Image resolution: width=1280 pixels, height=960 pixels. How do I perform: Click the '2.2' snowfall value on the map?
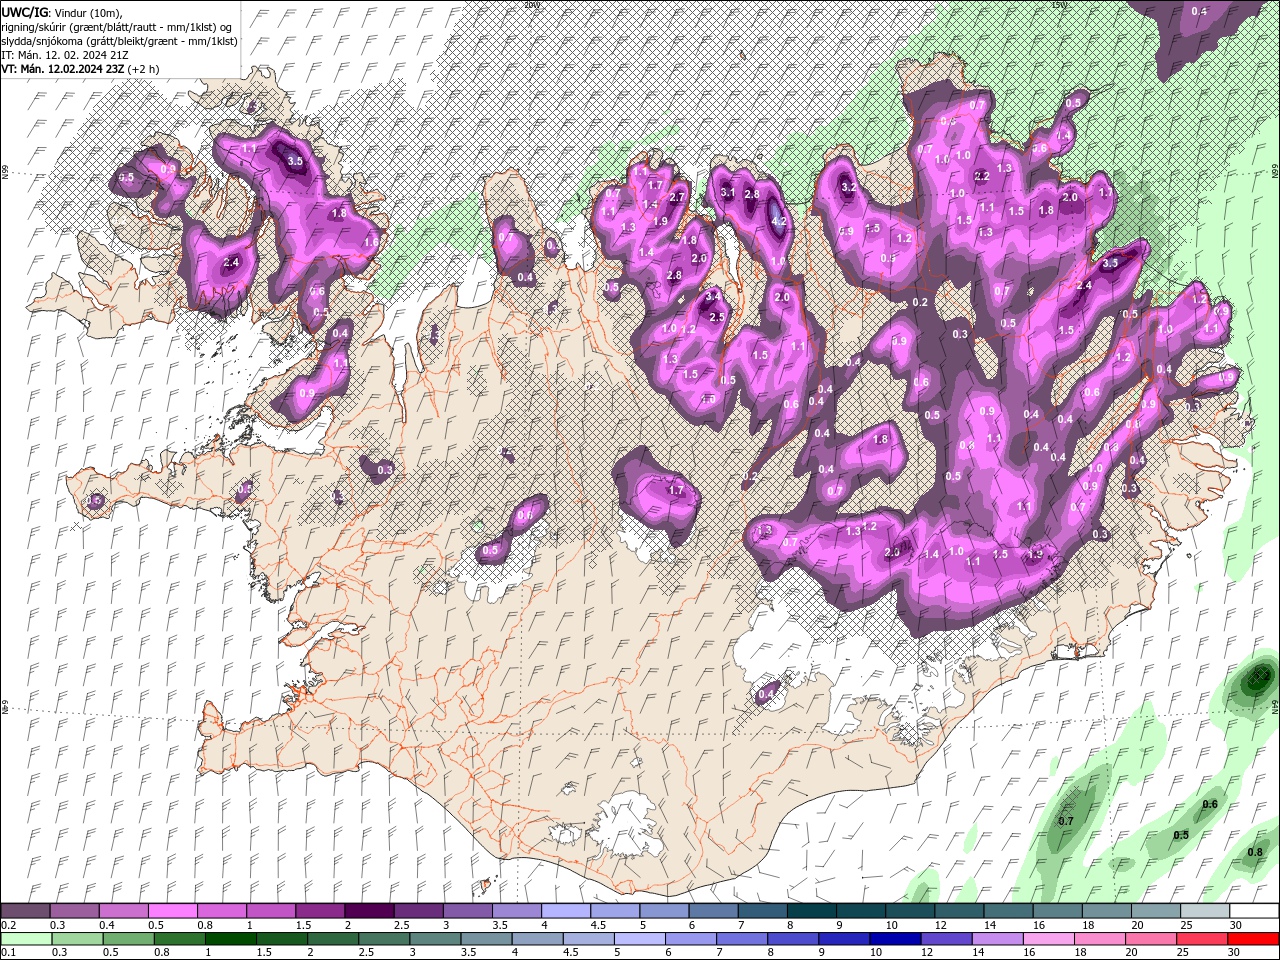pyautogui.click(x=981, y=176)
